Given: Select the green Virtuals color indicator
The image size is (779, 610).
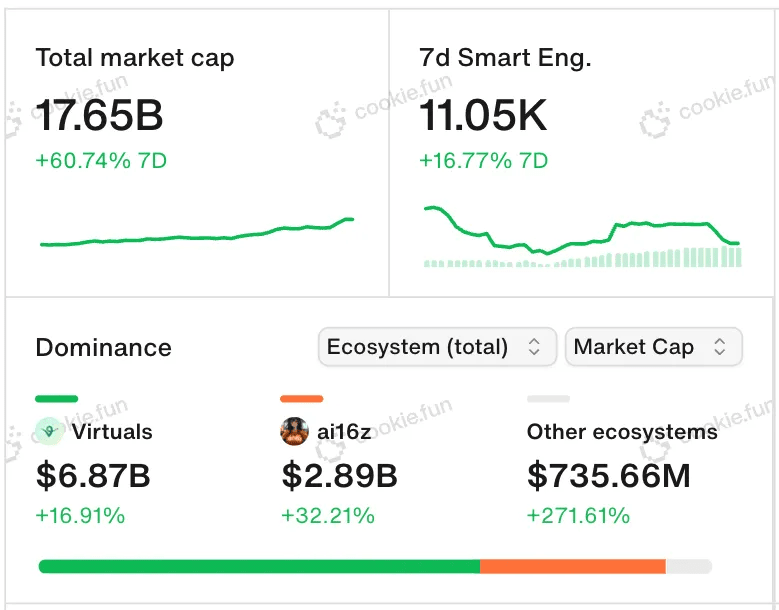Looking at the screenshot, I should pyautogui.click(x=57, y=398).
